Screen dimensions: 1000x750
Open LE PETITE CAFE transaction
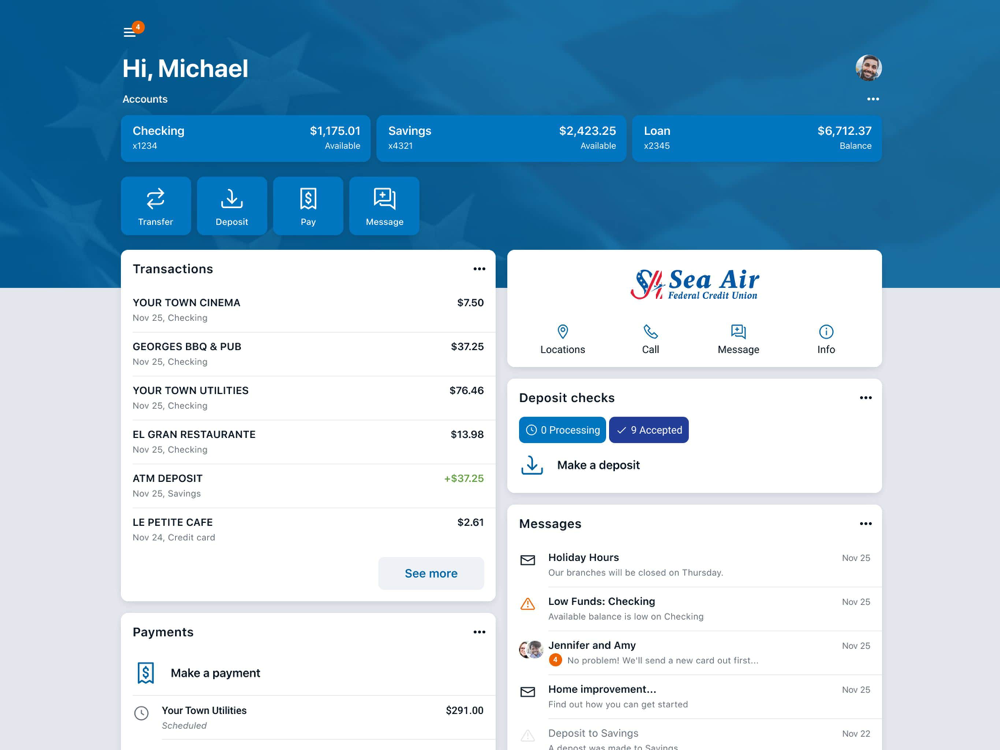[x=308, y=530]
